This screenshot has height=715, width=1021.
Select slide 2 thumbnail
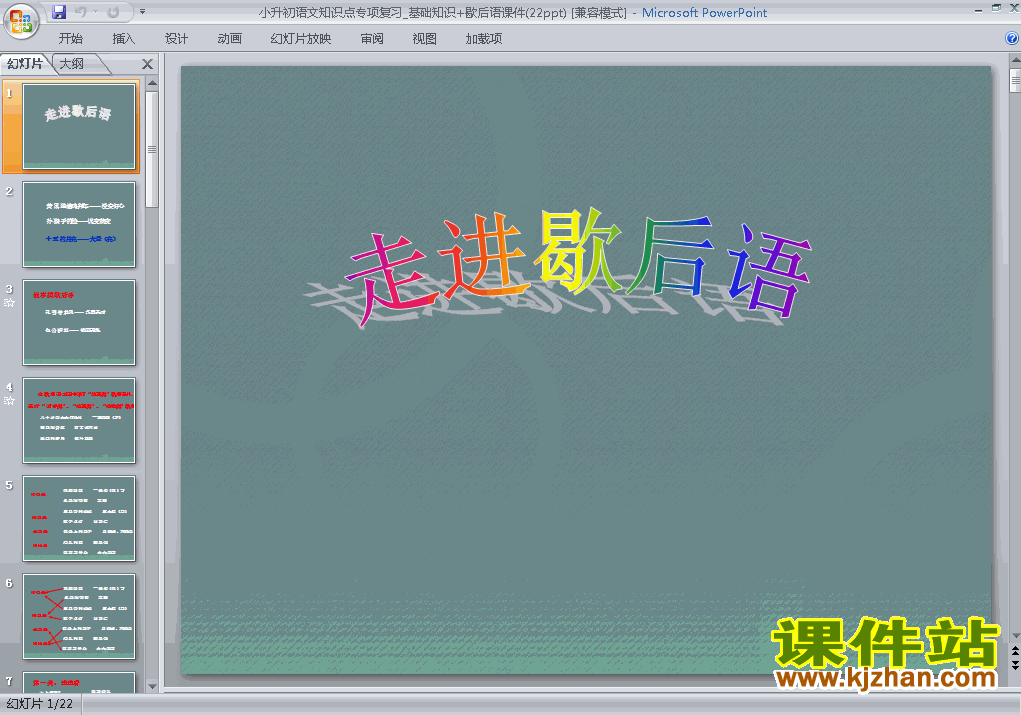(x=79, y=225)
